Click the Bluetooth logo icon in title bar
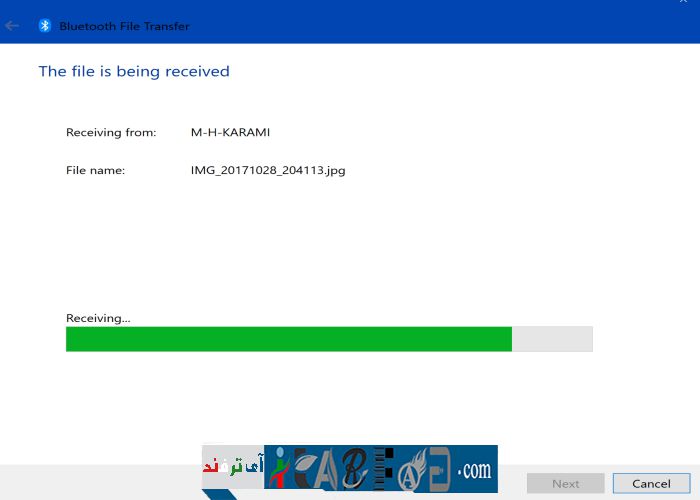Screen dimensions: 700x500 pyautogui.click(x=44, y=25)
